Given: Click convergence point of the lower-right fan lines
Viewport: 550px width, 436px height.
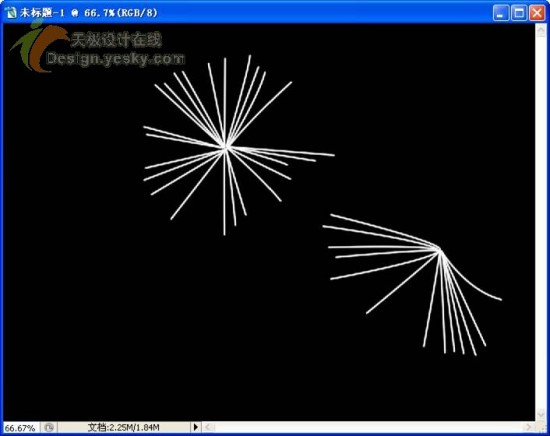Looking at the screenshot, I should click(x=440, y=250).
